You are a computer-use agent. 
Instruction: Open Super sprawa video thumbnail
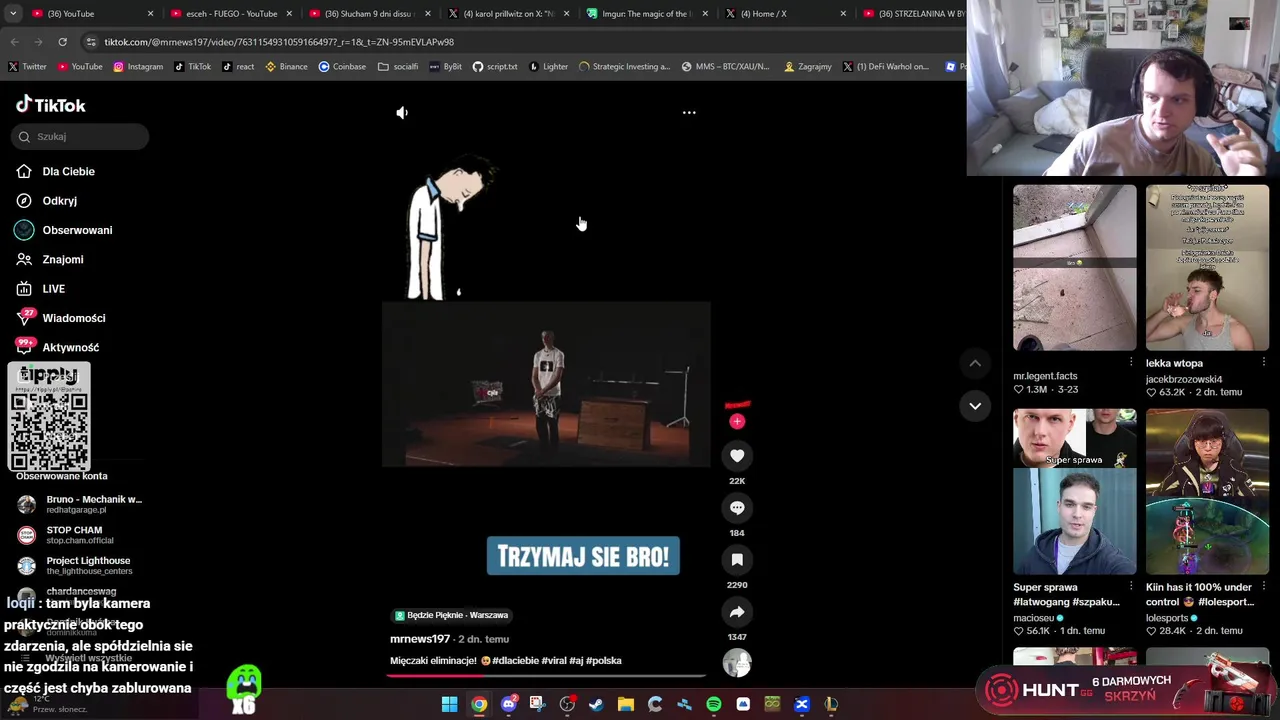click(x=1074, y=492)
